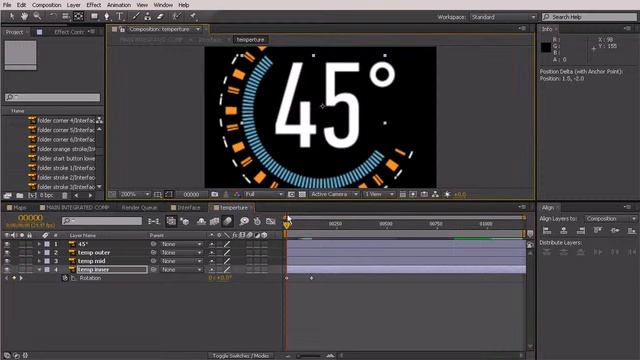Hide the temp outer layer

tap(7, 252)
